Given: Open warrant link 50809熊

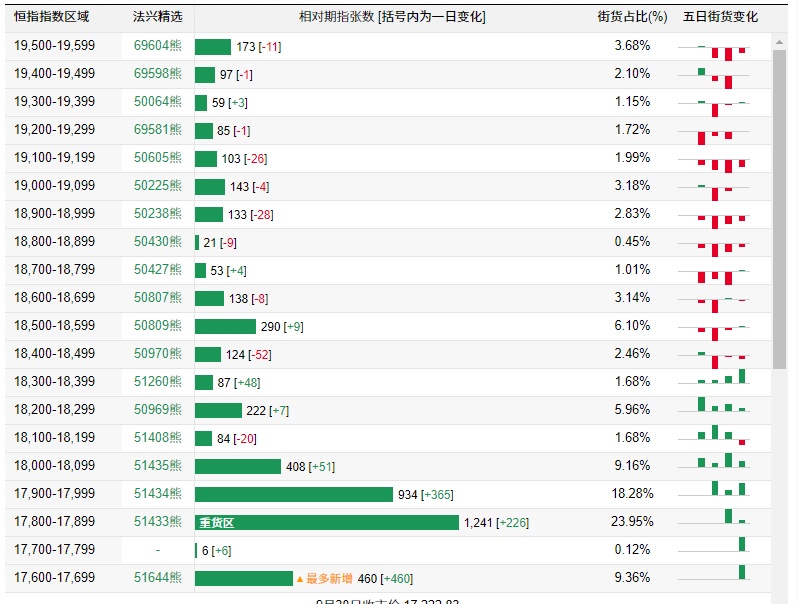Looking at the screenshot, I should [158, 326].
